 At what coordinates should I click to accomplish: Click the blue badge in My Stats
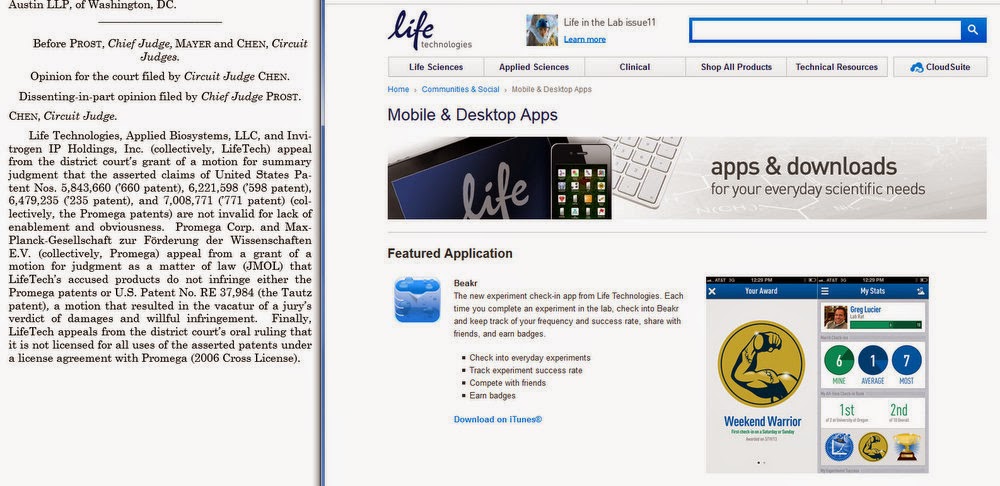tap(839, 446)
